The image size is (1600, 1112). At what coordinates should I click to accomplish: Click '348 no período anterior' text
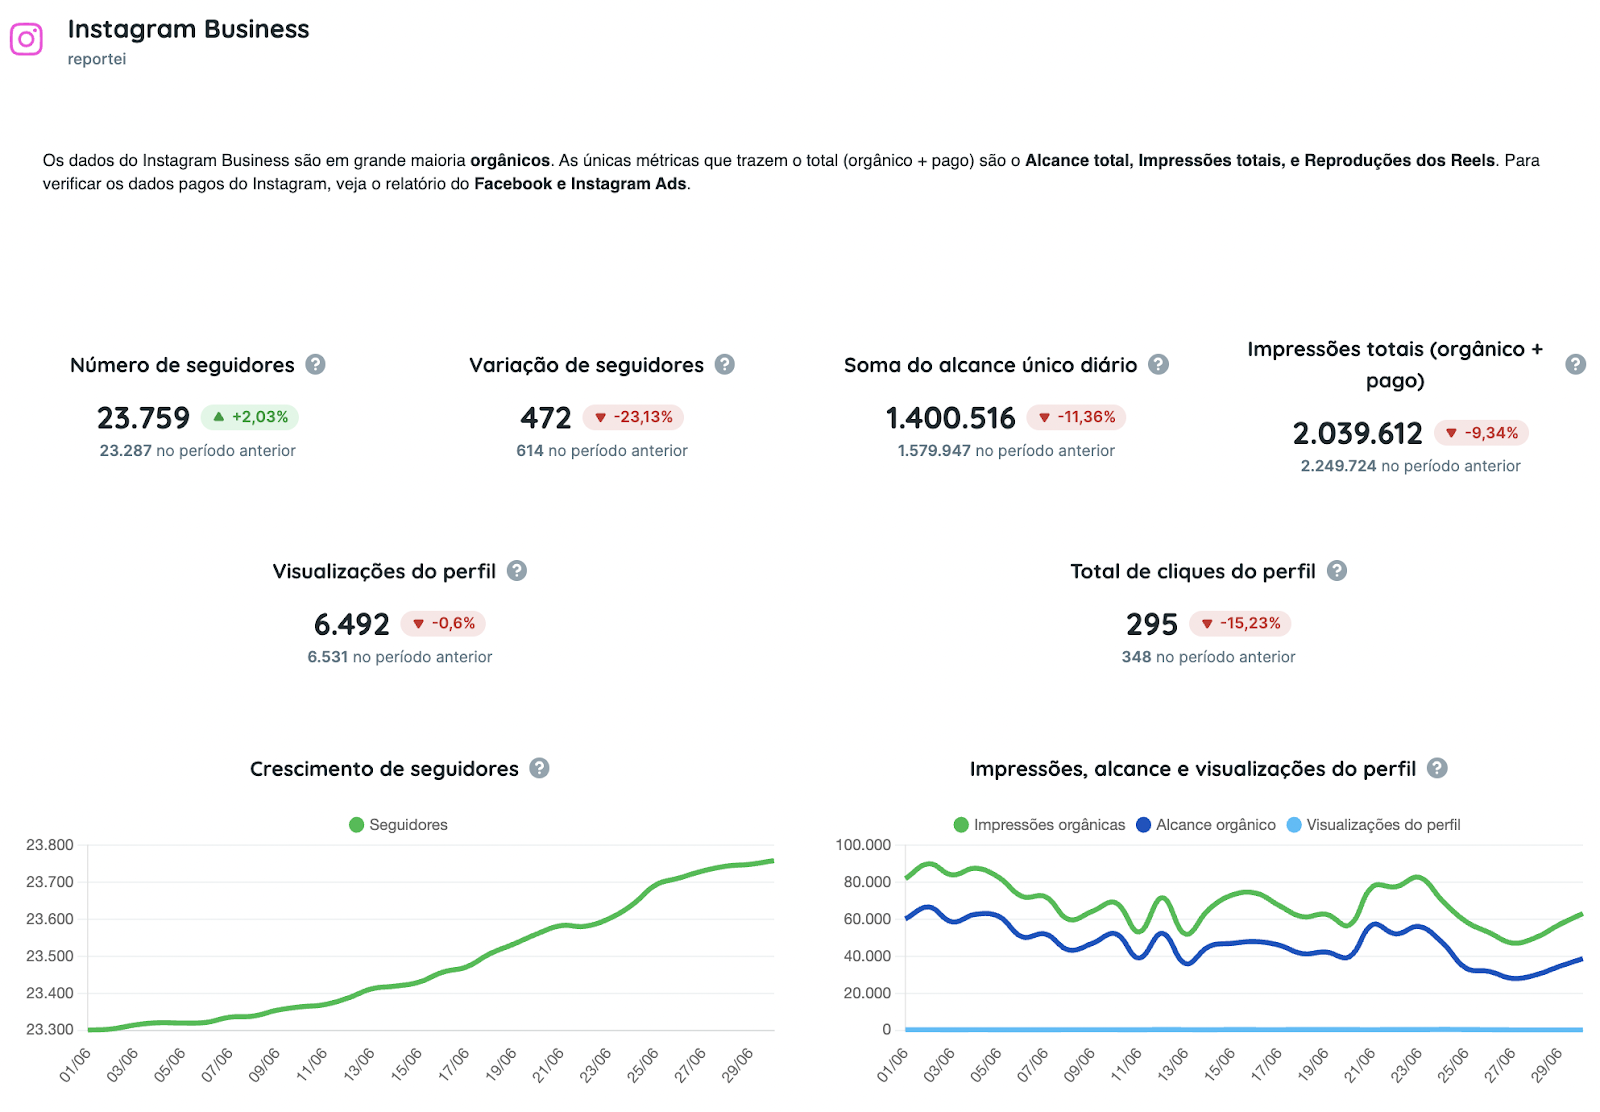1208,657
